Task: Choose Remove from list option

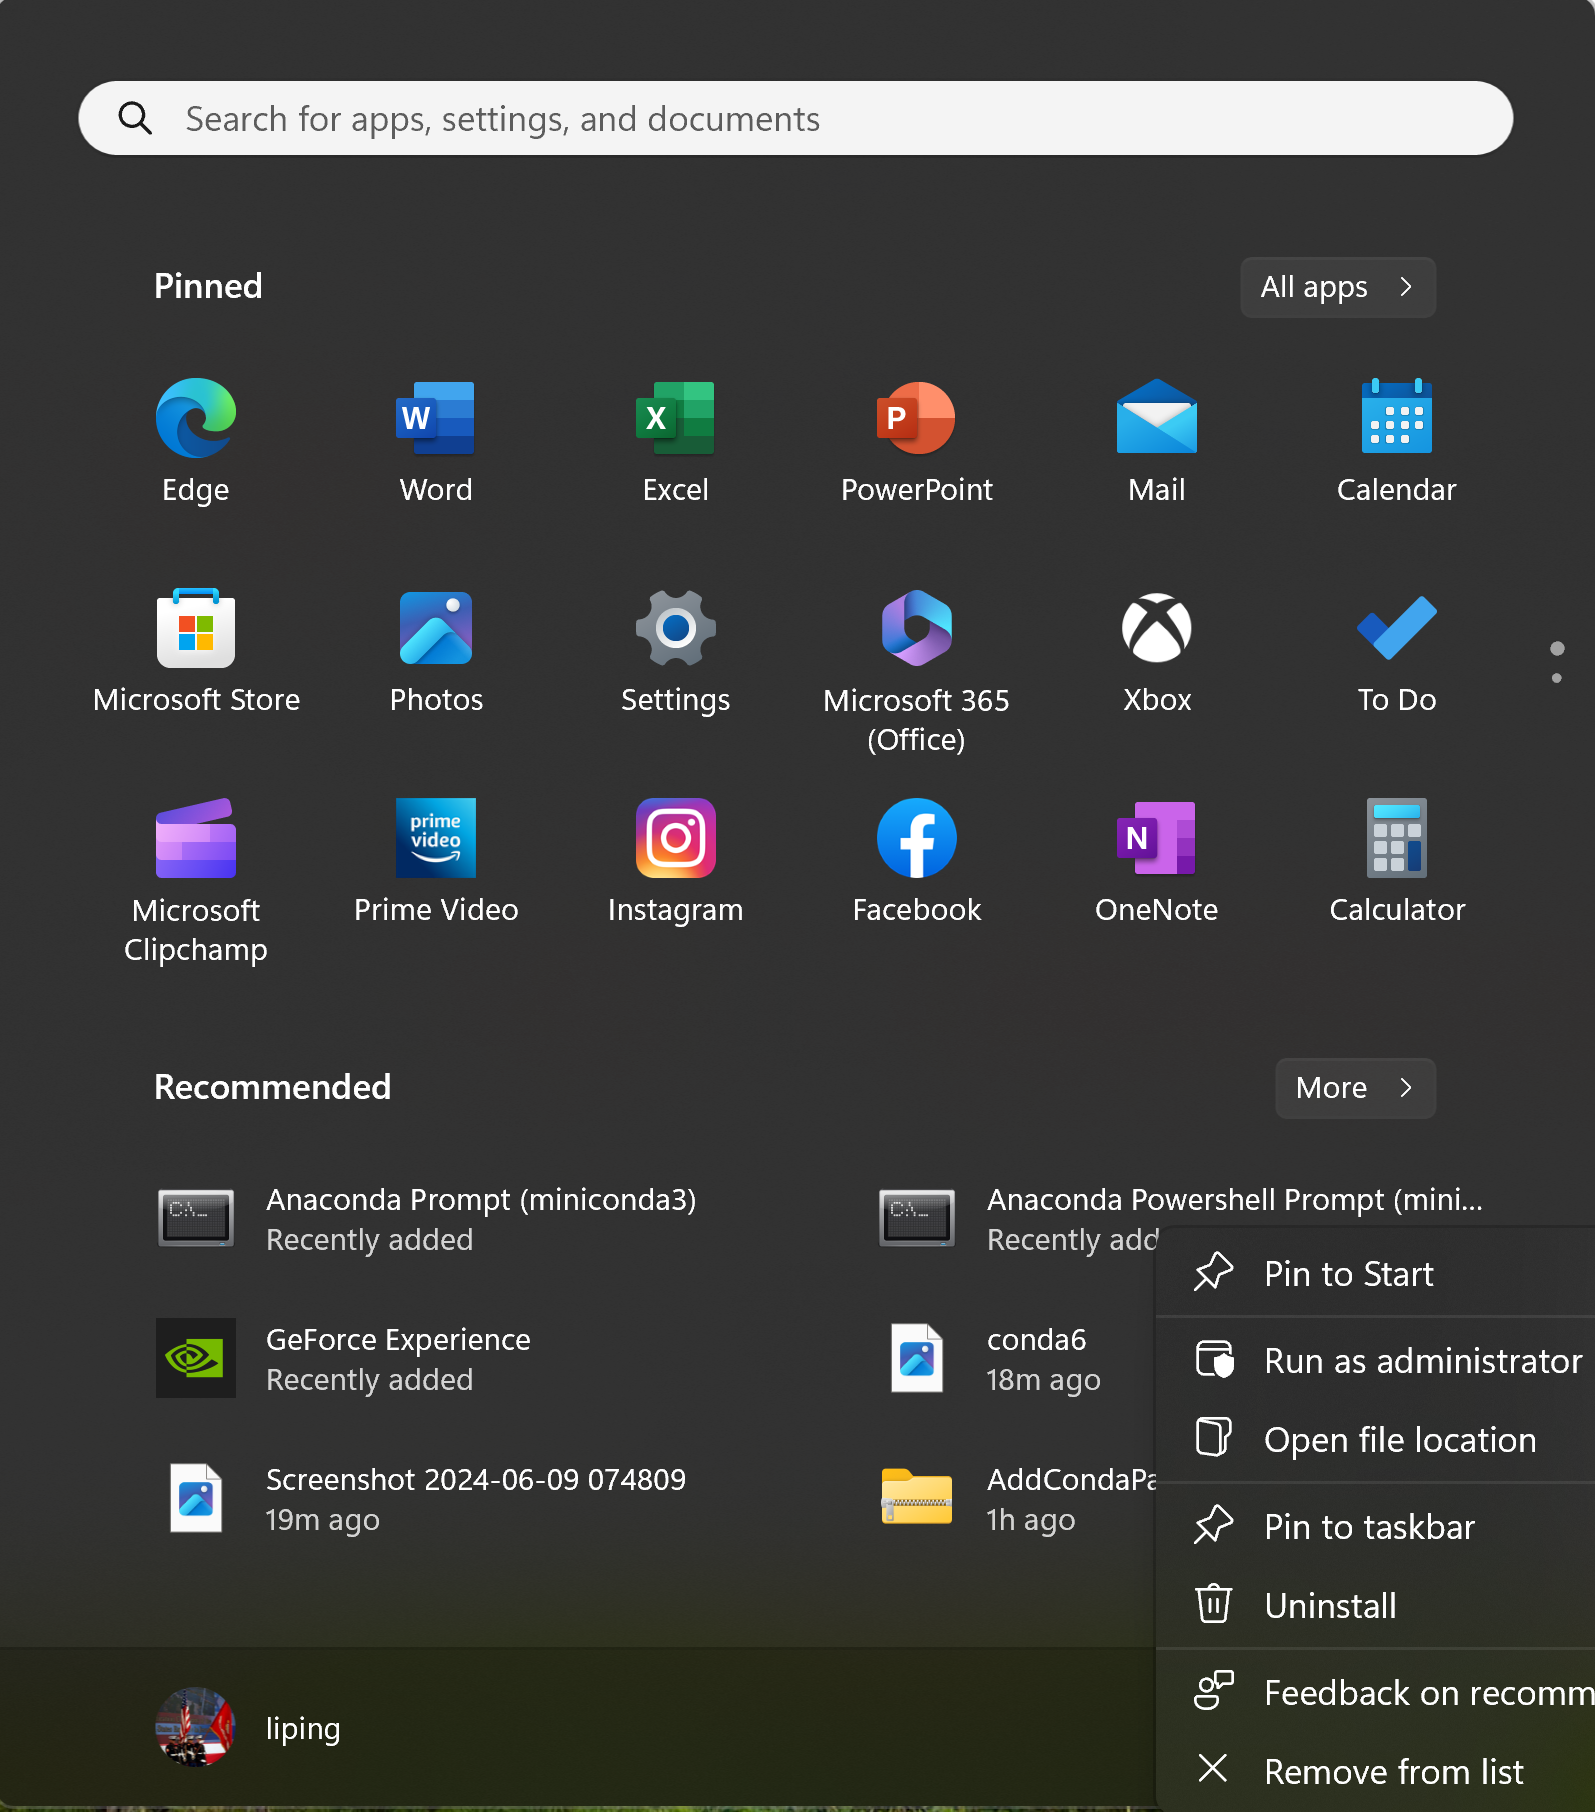Action: click(1393, 1772)
